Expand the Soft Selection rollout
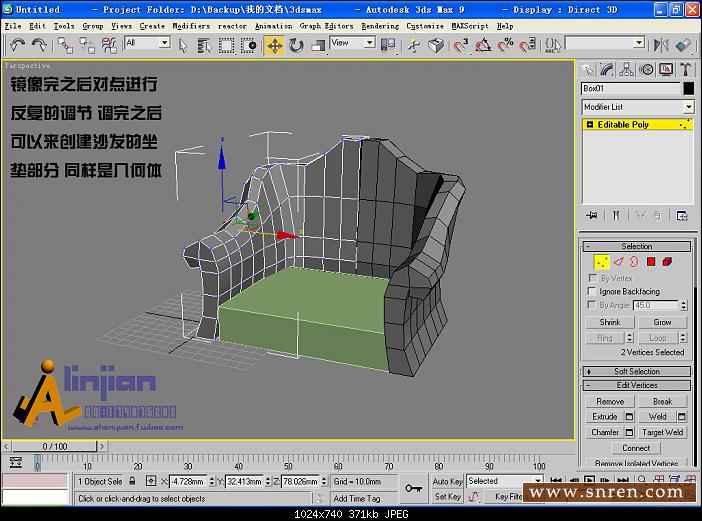Image resolution: width=702 pixels, height=521 pixels. pyautogui.click(x=637, y=371)
